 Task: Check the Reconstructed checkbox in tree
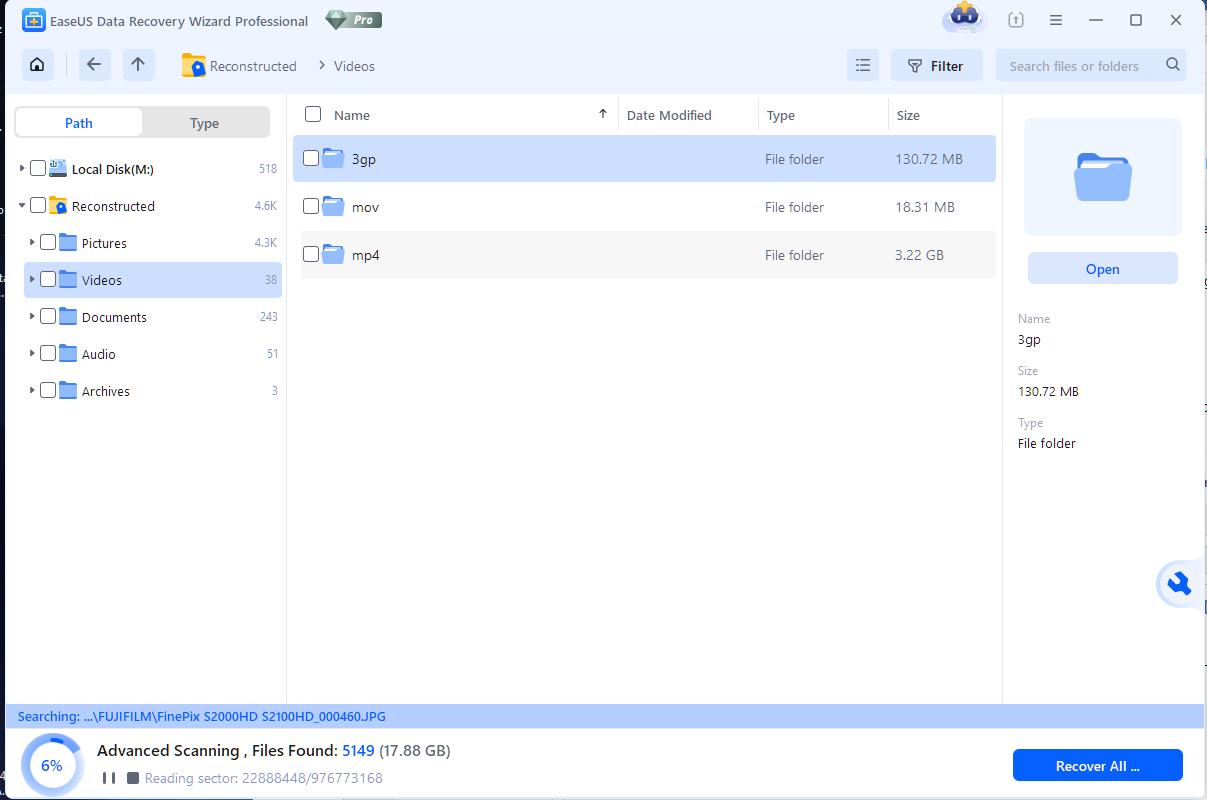[x=38, y=205]
